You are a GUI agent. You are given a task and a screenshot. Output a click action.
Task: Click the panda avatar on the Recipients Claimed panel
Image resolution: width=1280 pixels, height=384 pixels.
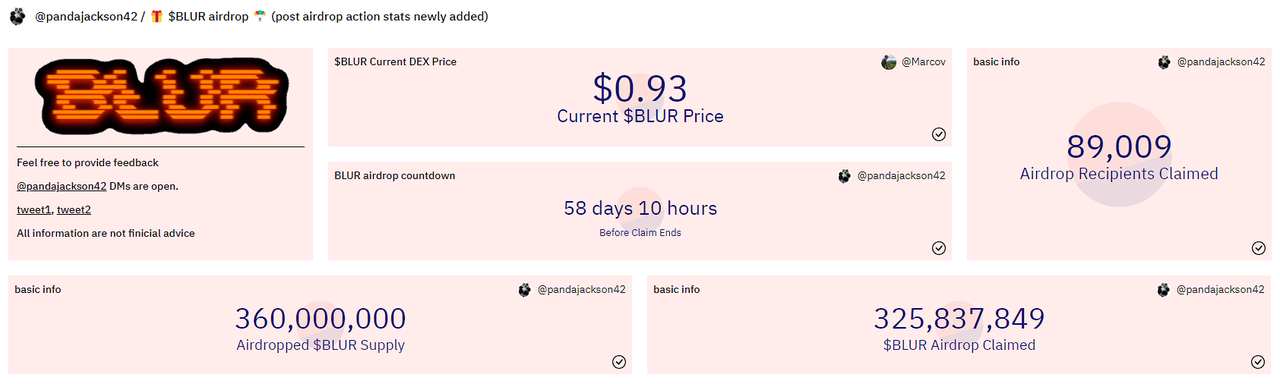point(1164,62)
